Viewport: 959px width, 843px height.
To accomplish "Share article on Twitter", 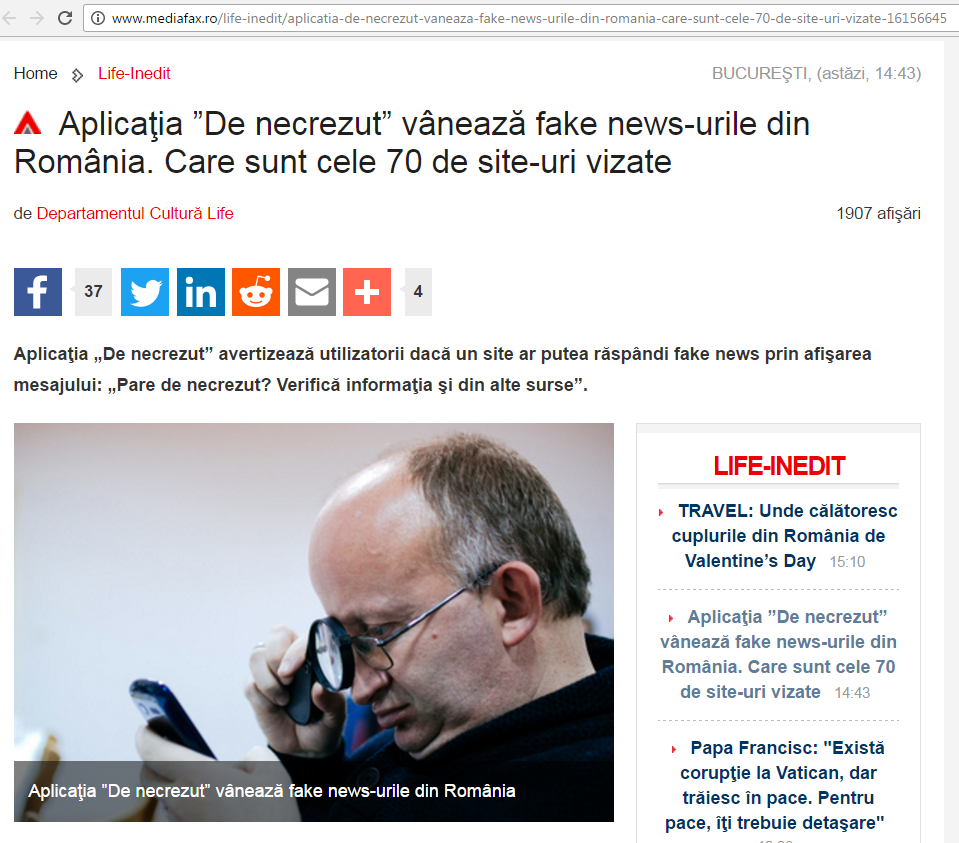I will pos(145,292).
